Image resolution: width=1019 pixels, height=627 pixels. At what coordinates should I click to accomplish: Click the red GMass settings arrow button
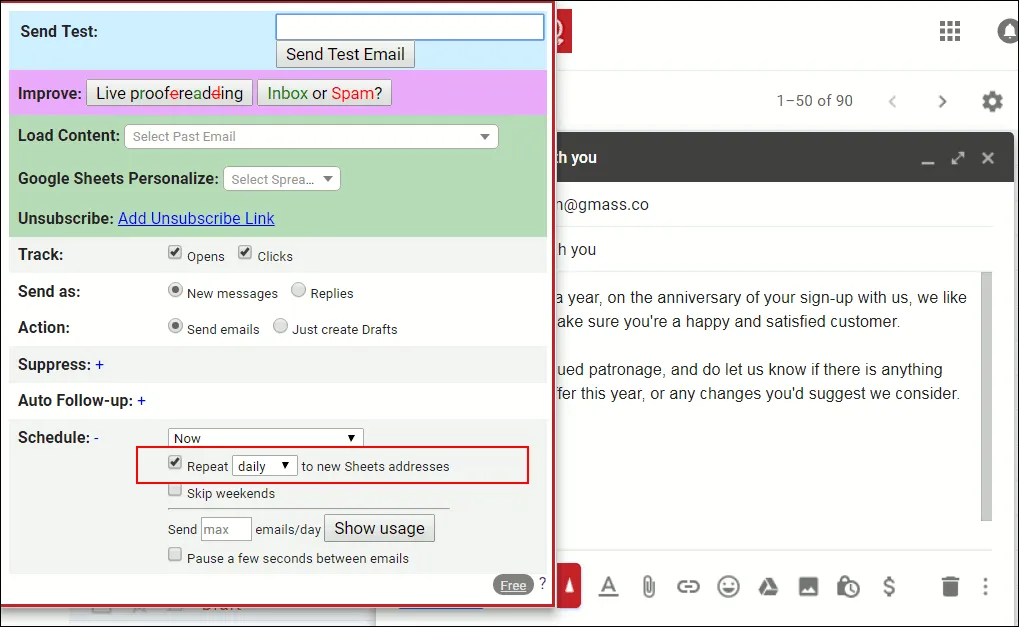pos(569,585)
